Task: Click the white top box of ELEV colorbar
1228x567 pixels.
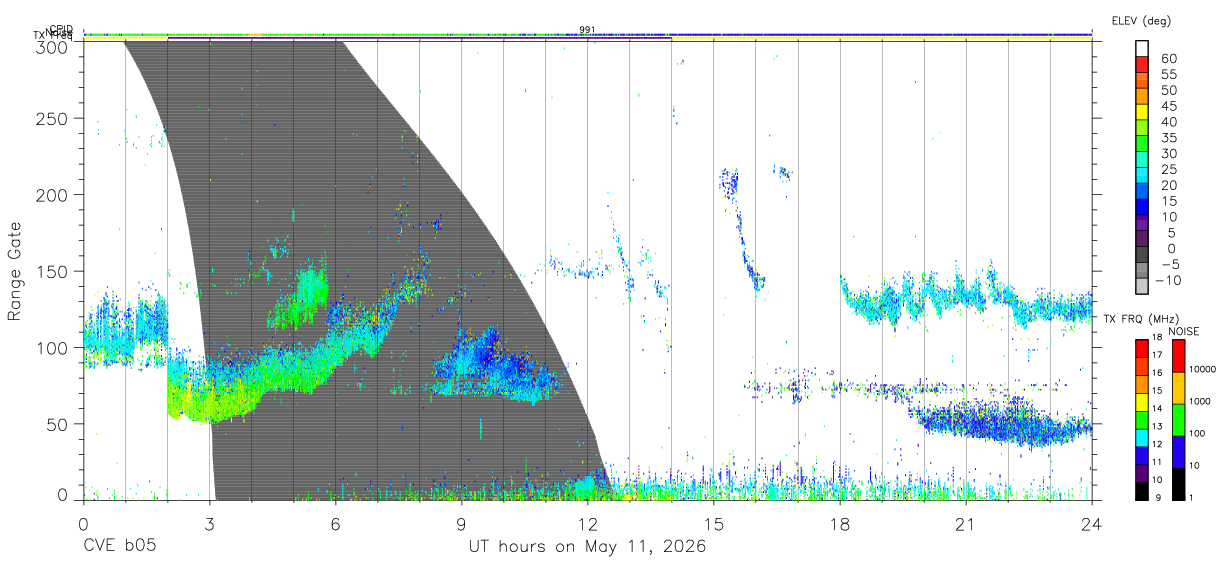Action: click(1142, 49)
